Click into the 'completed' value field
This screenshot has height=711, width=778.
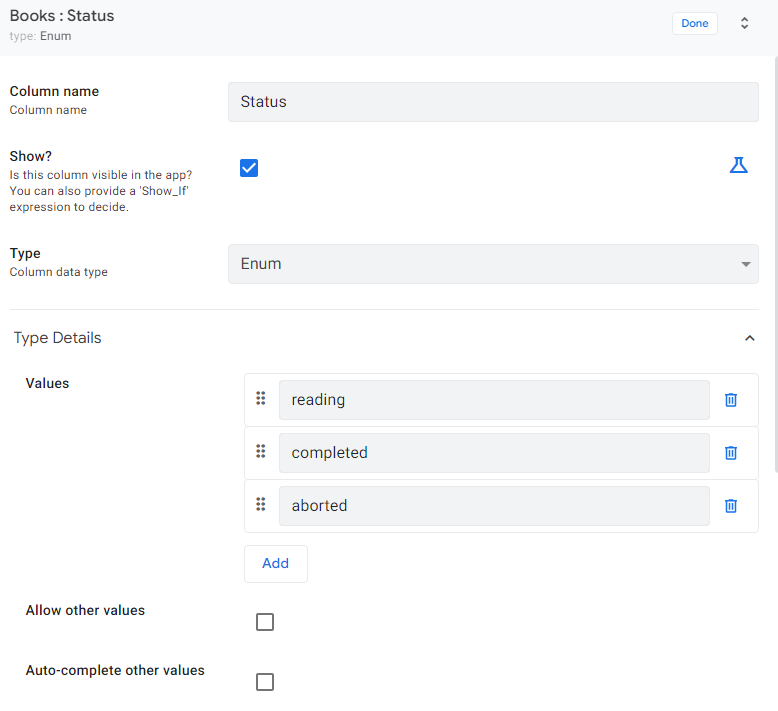point(493,453)
